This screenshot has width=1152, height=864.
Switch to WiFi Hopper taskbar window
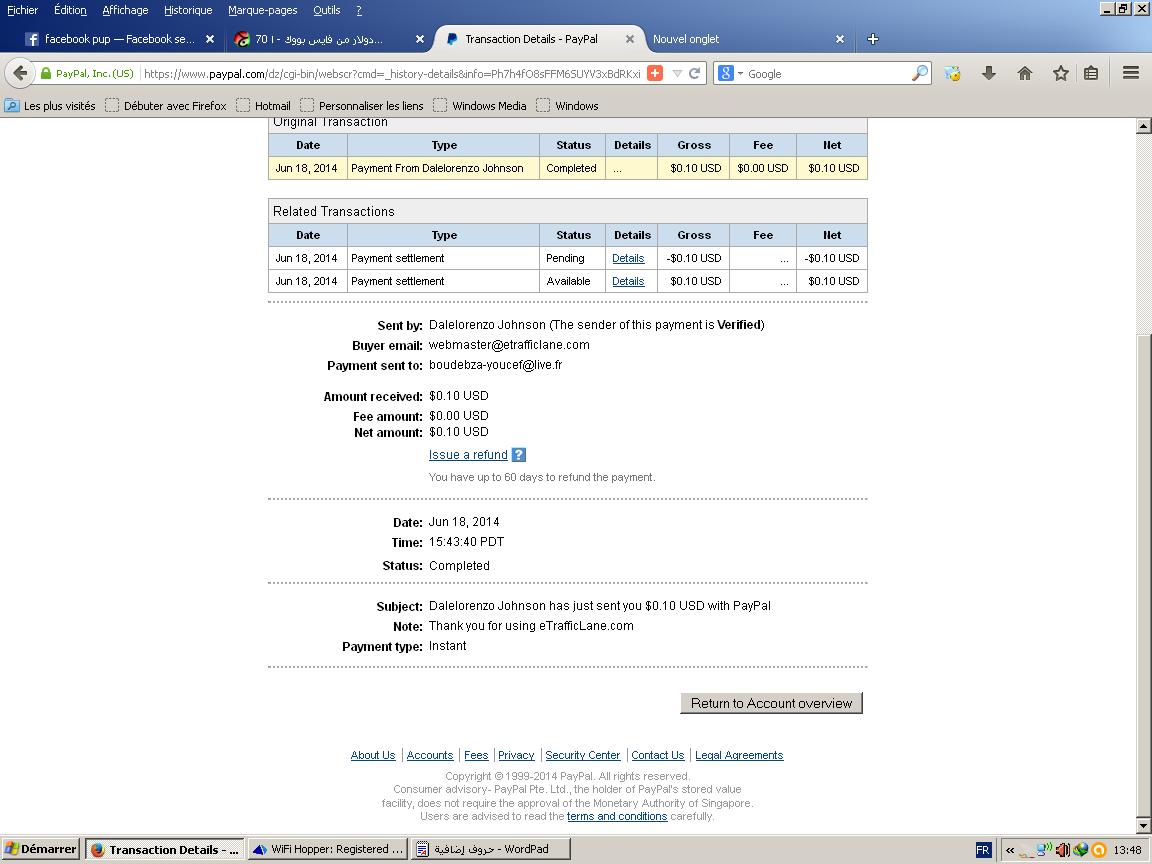[x=328, y=849]
